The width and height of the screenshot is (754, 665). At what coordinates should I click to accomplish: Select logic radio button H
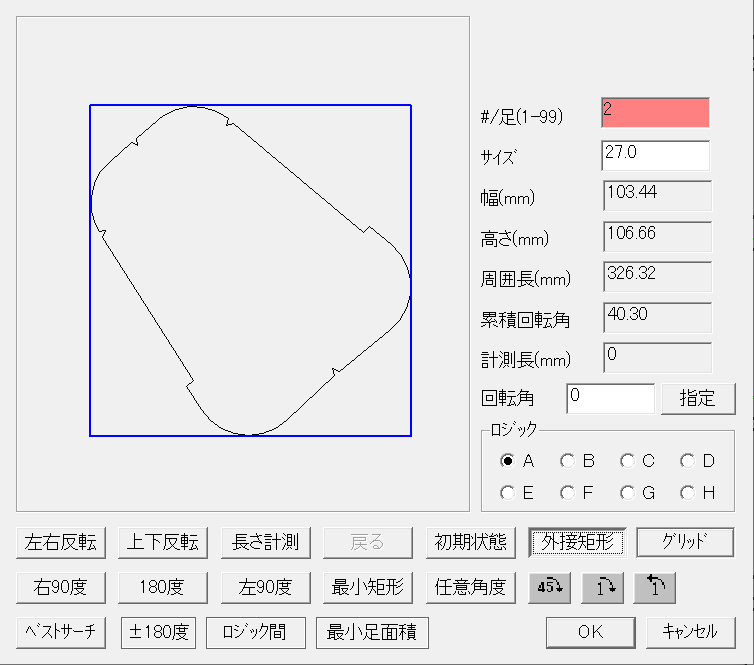pos(687,493)
